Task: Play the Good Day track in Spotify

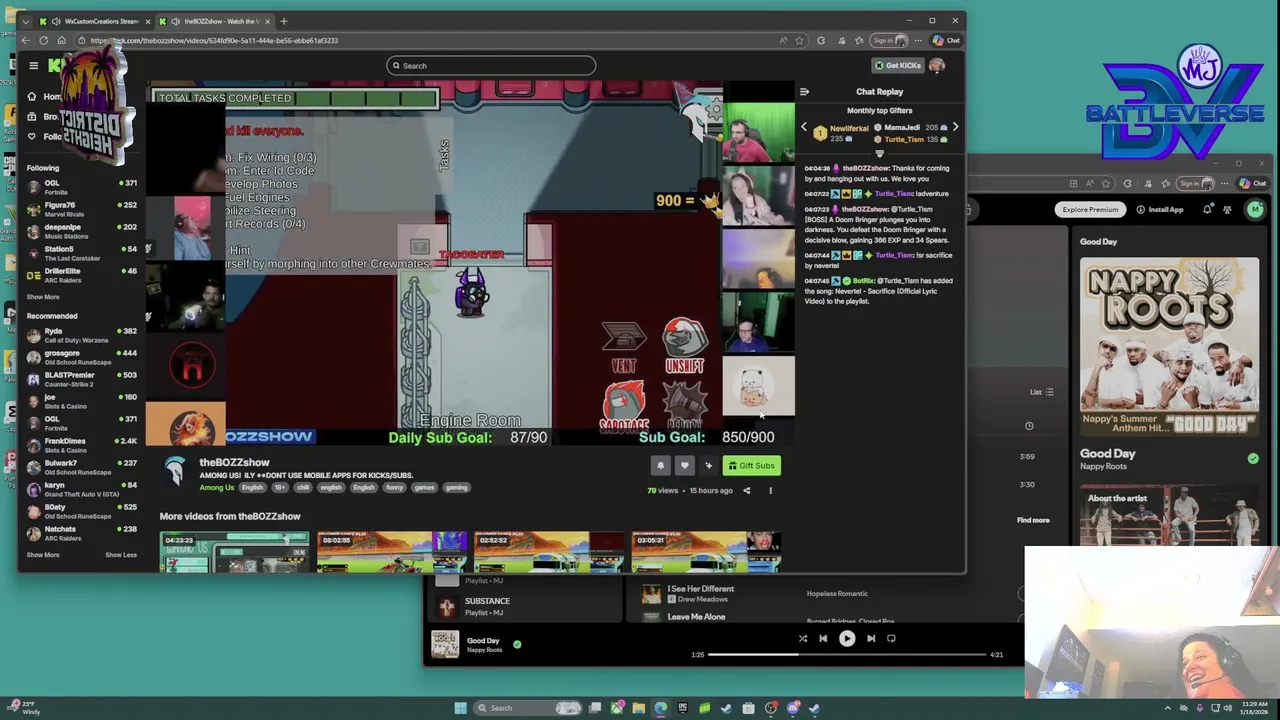Action: (x=847, y=638)
